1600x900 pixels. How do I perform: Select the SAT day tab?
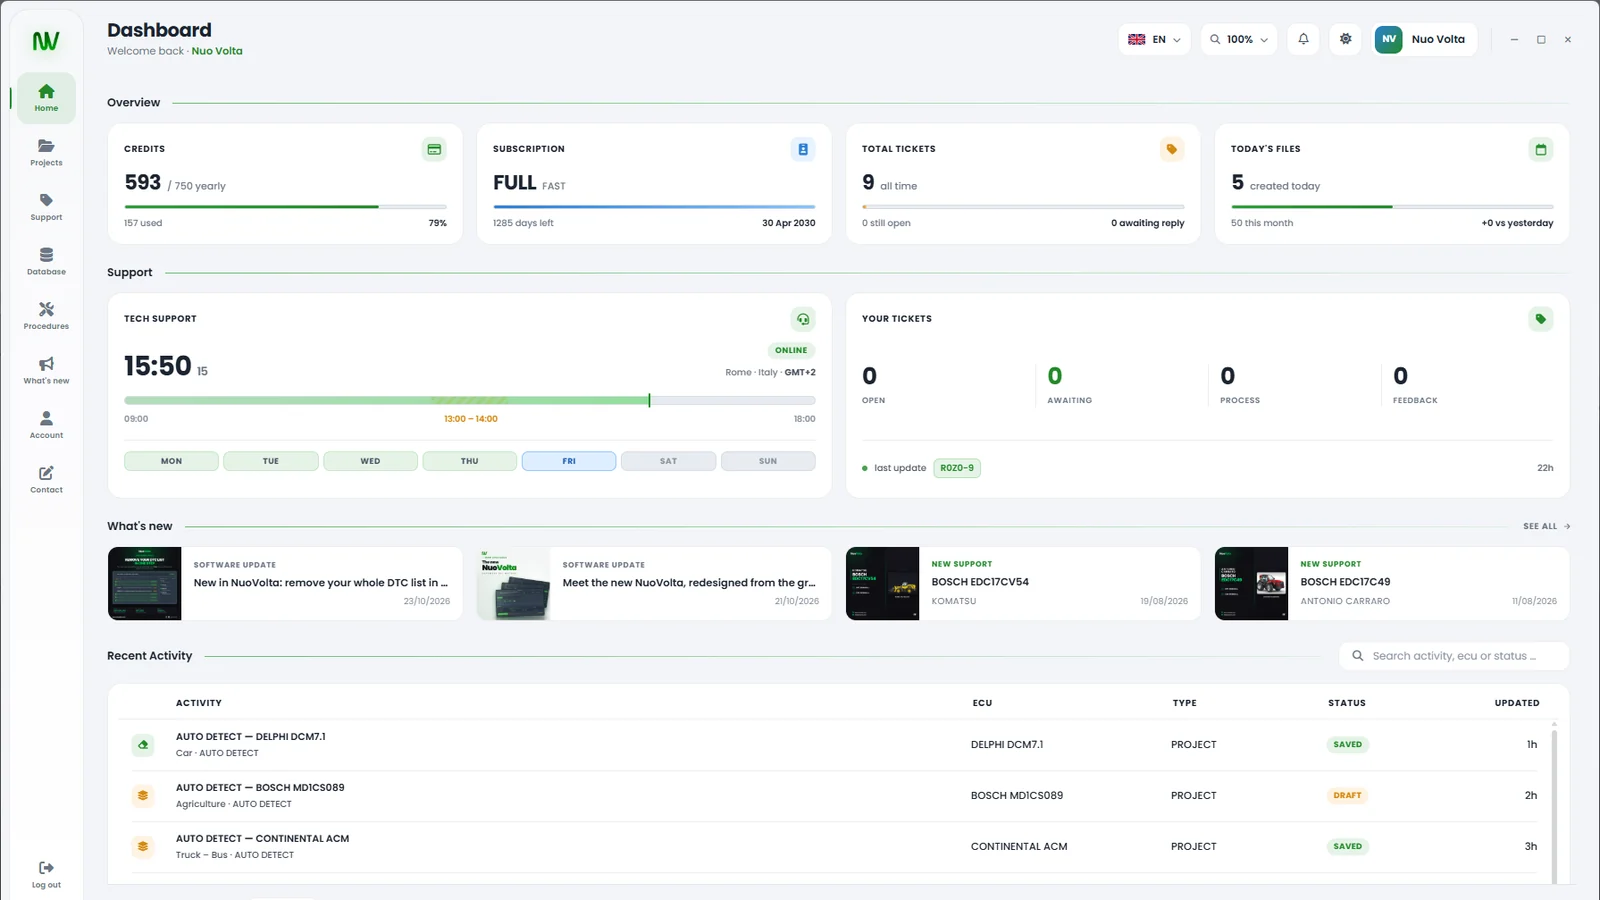pos(668,461)
